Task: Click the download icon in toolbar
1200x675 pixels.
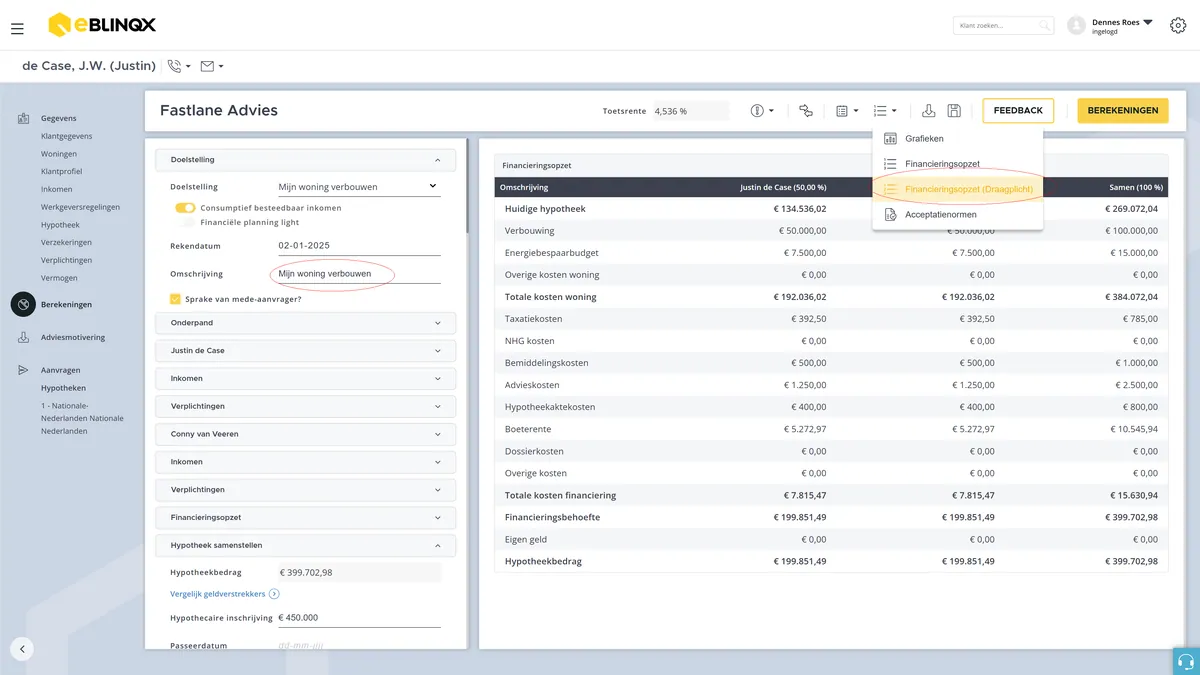Action: [928, 111]
